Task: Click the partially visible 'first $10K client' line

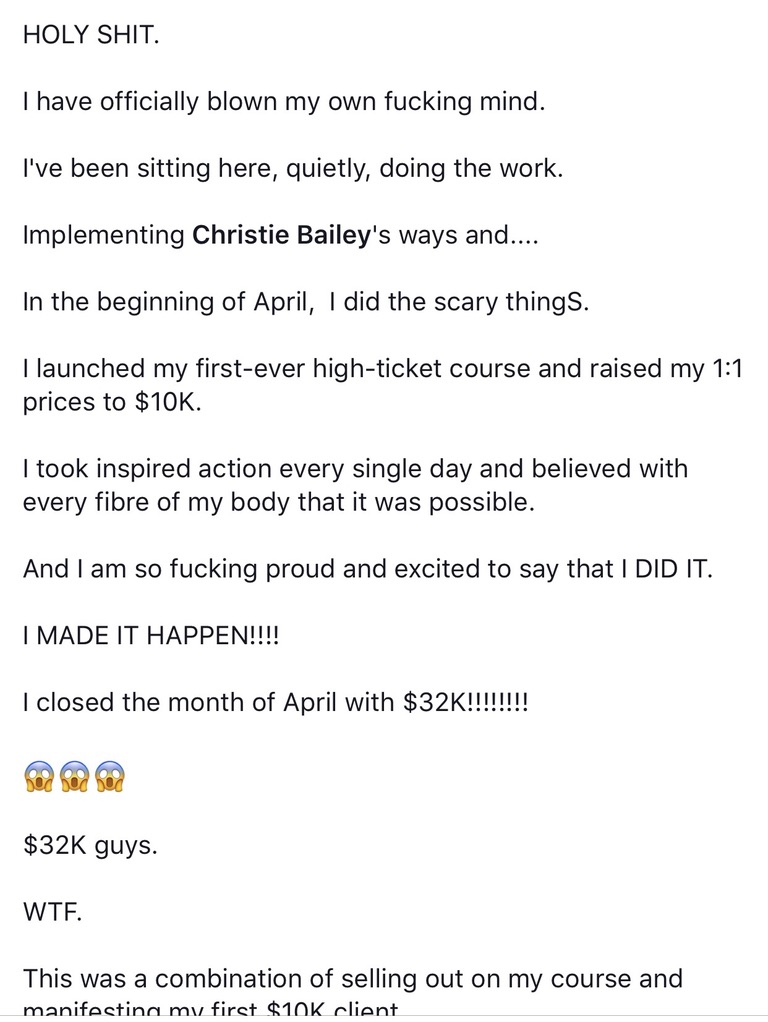Action: tap(210, 1011)
